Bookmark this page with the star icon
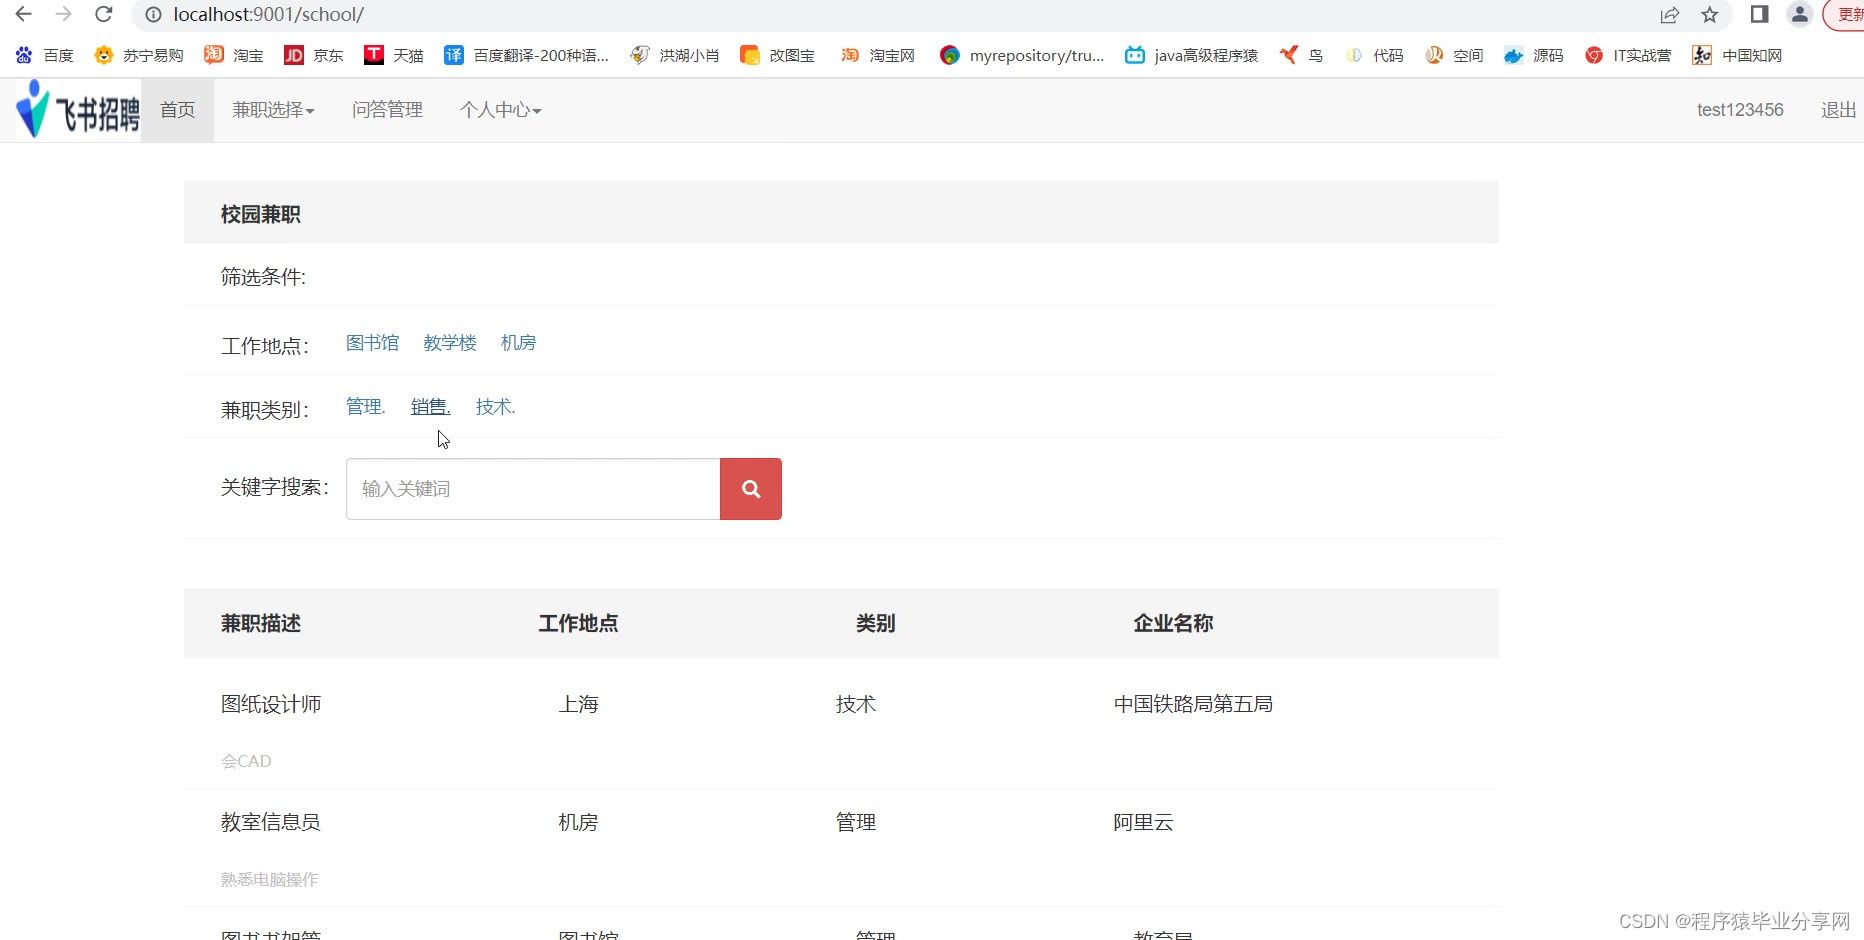1864x940 pixels. click(1710, 15)
